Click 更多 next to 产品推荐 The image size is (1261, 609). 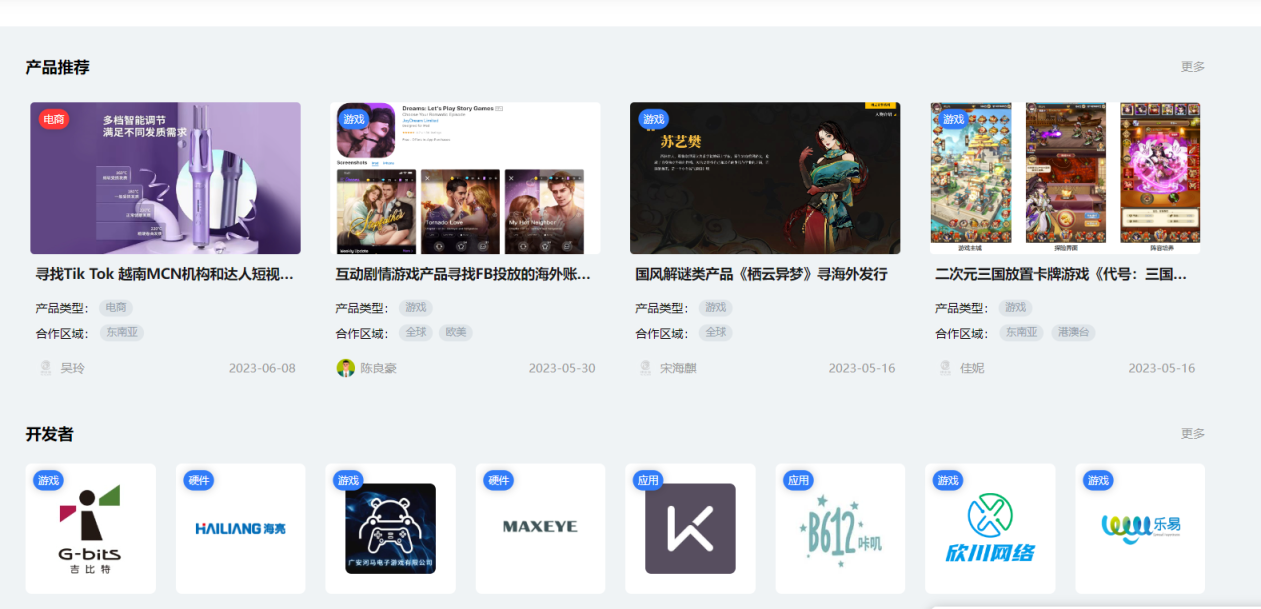click(x=1192, y=67)
